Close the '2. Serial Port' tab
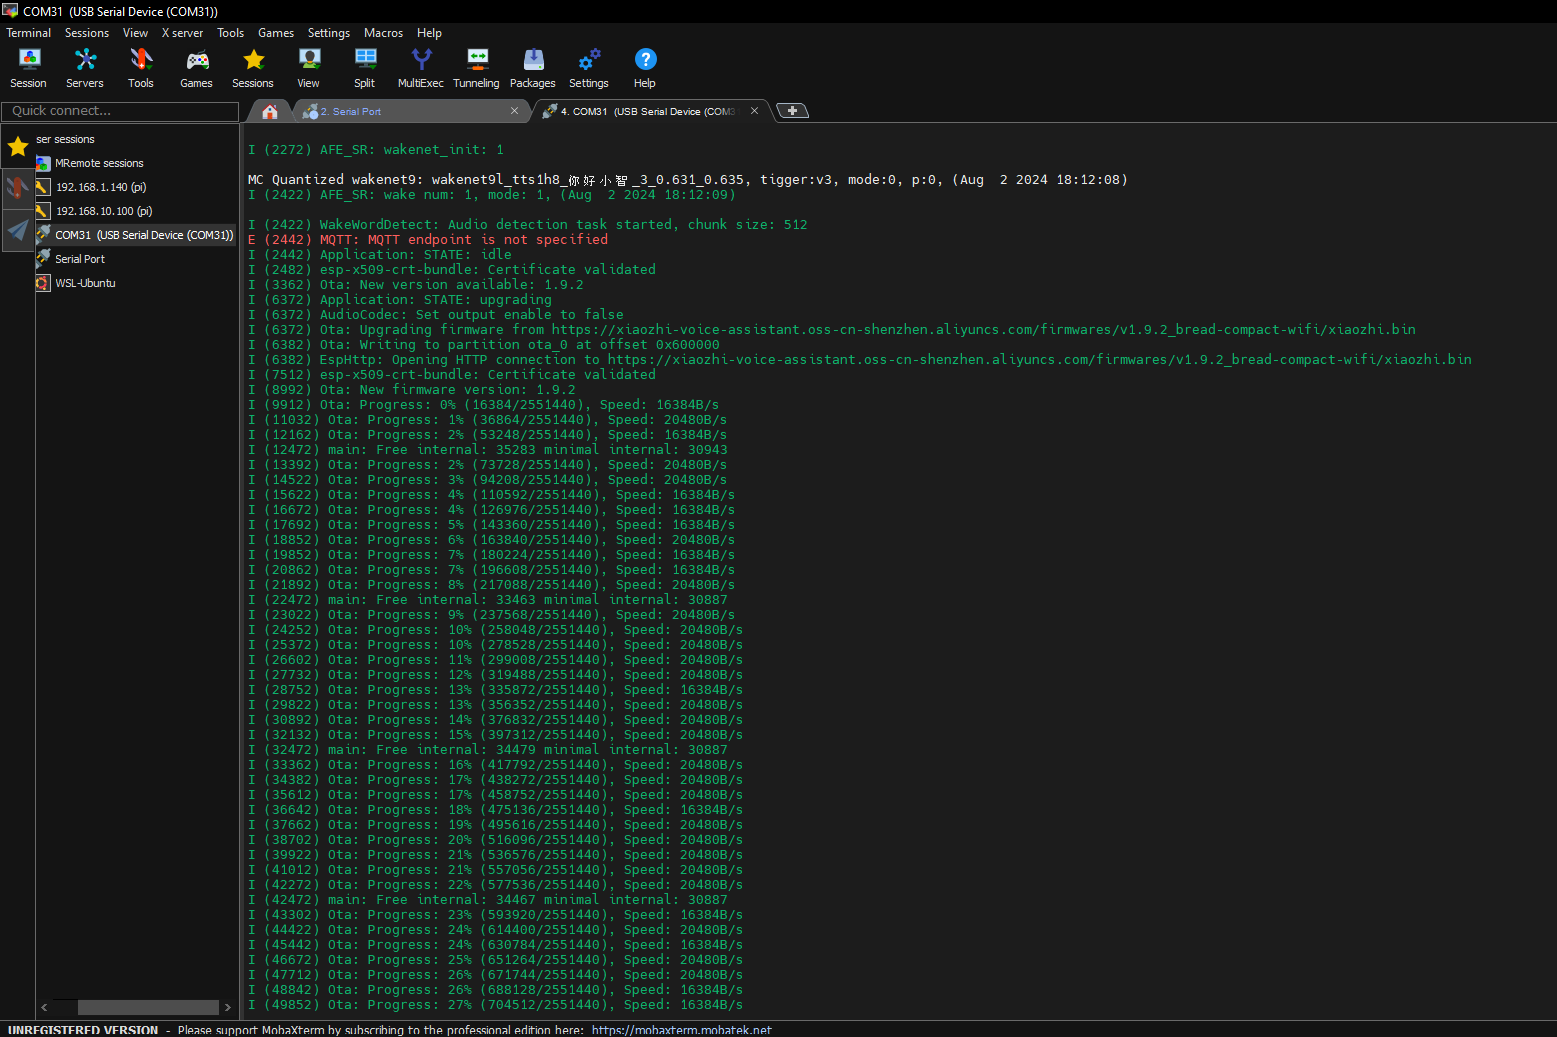 point(514,111)
